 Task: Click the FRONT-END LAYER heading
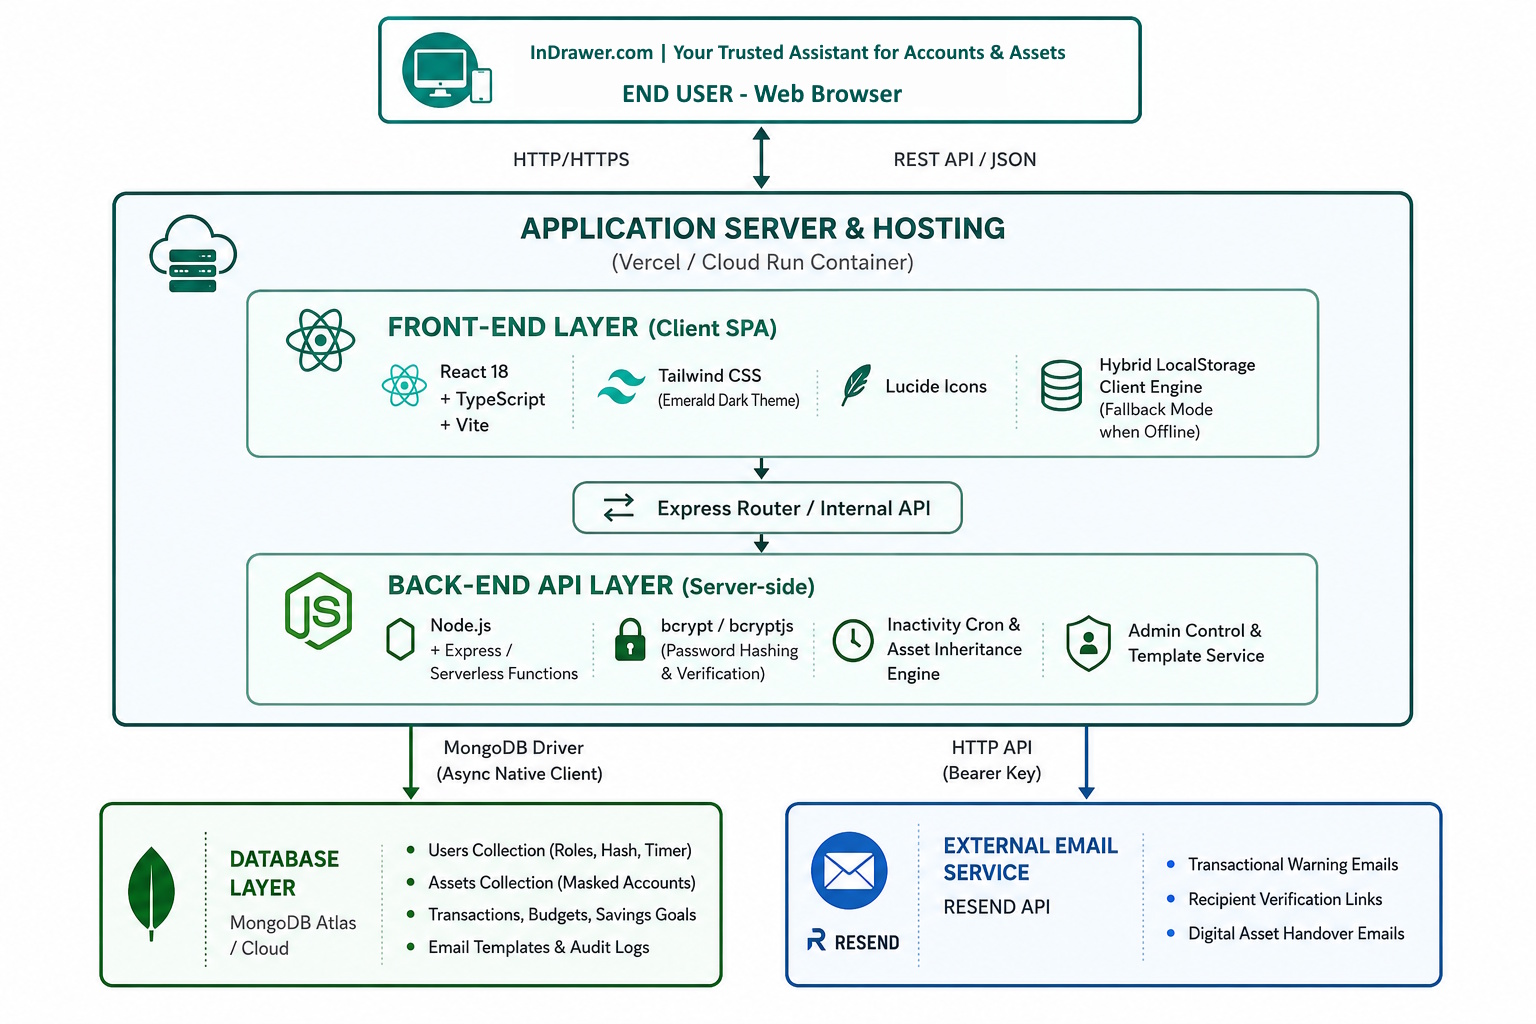[x=582, y=328]
